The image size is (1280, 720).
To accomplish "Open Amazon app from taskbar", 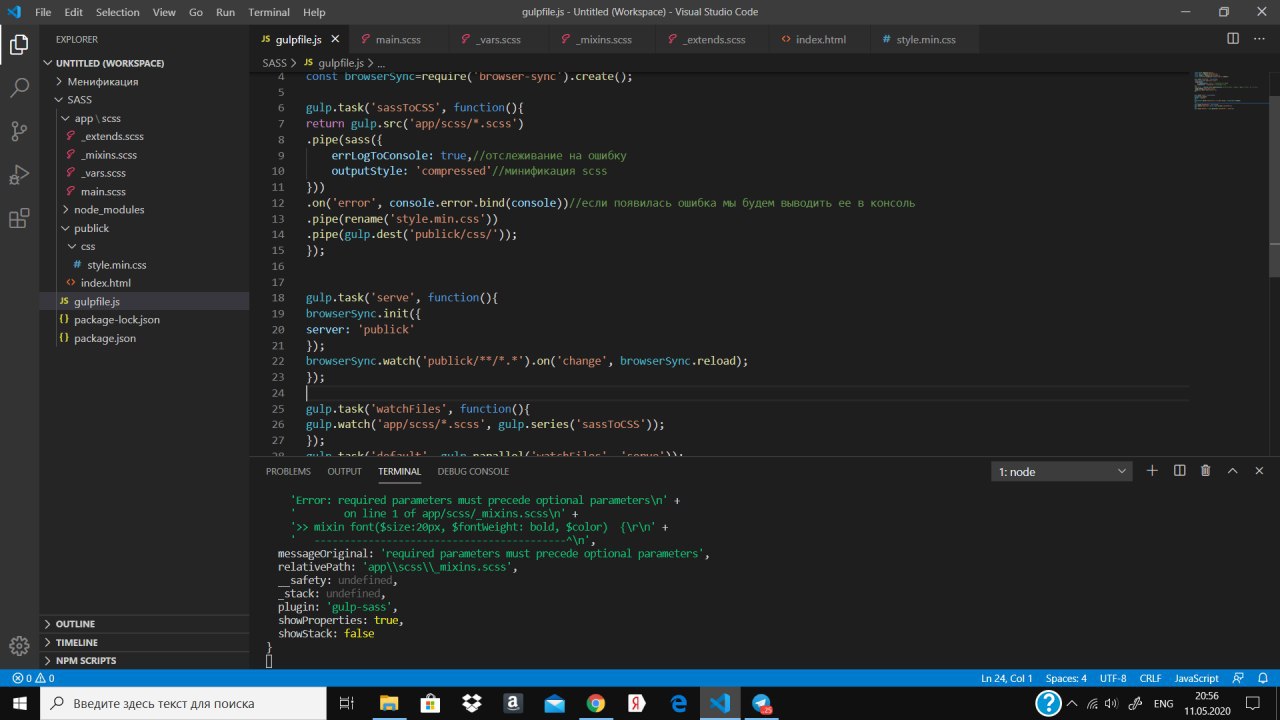I will [513, 703].
